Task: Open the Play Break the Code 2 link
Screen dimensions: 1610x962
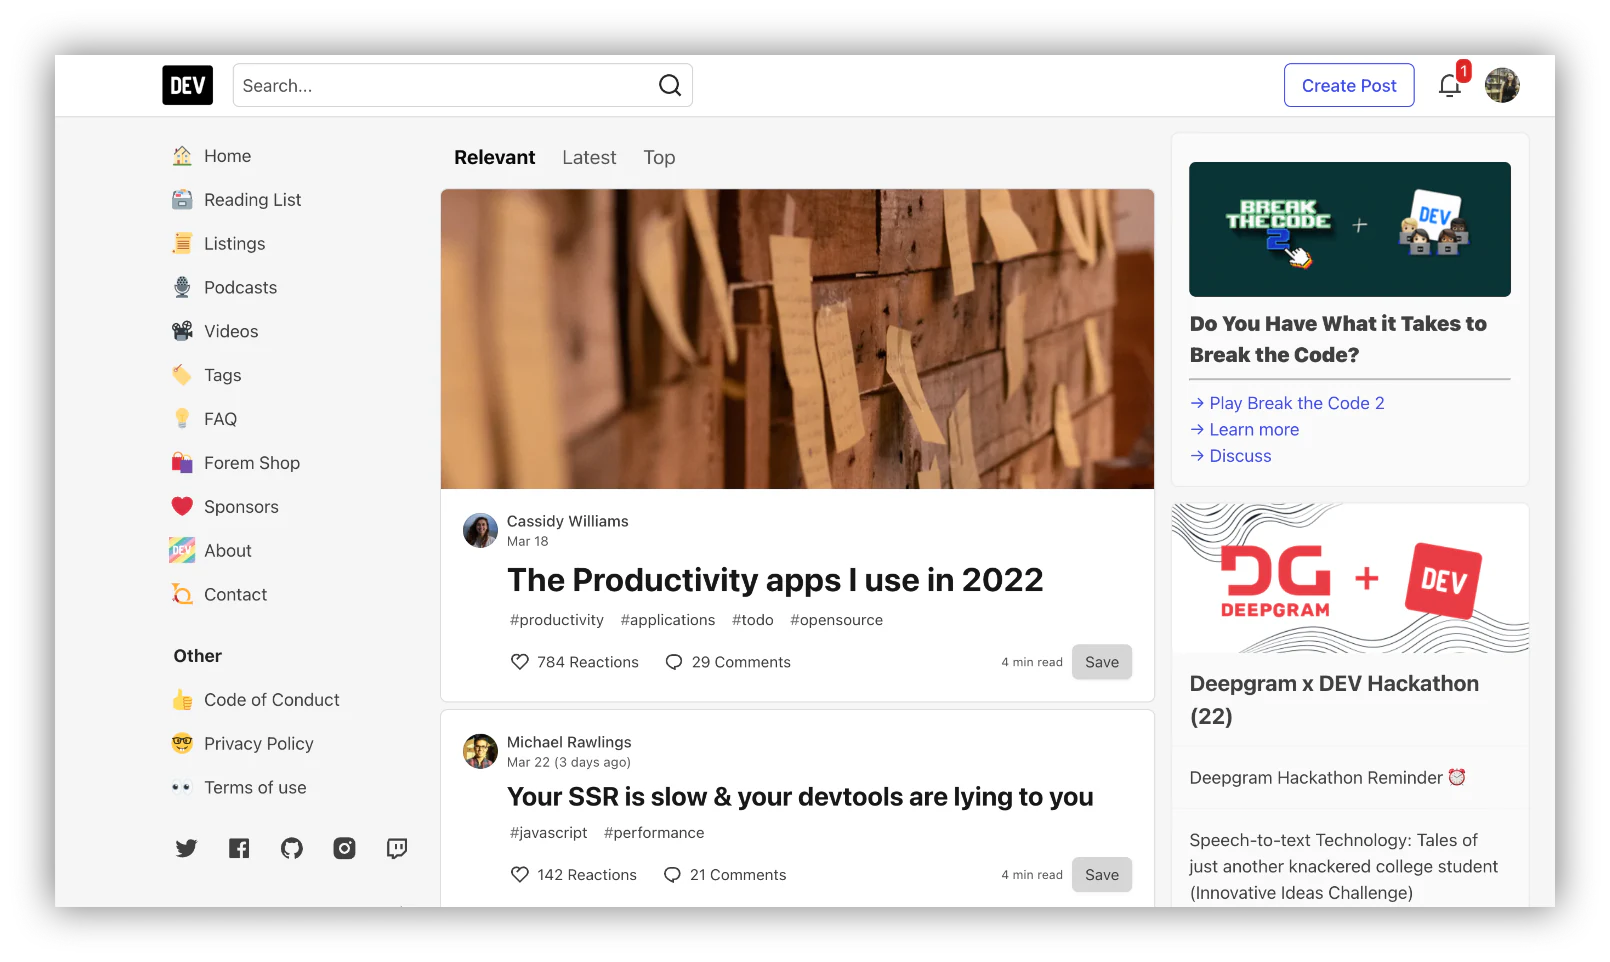Action: click(x=1287, y=403)
